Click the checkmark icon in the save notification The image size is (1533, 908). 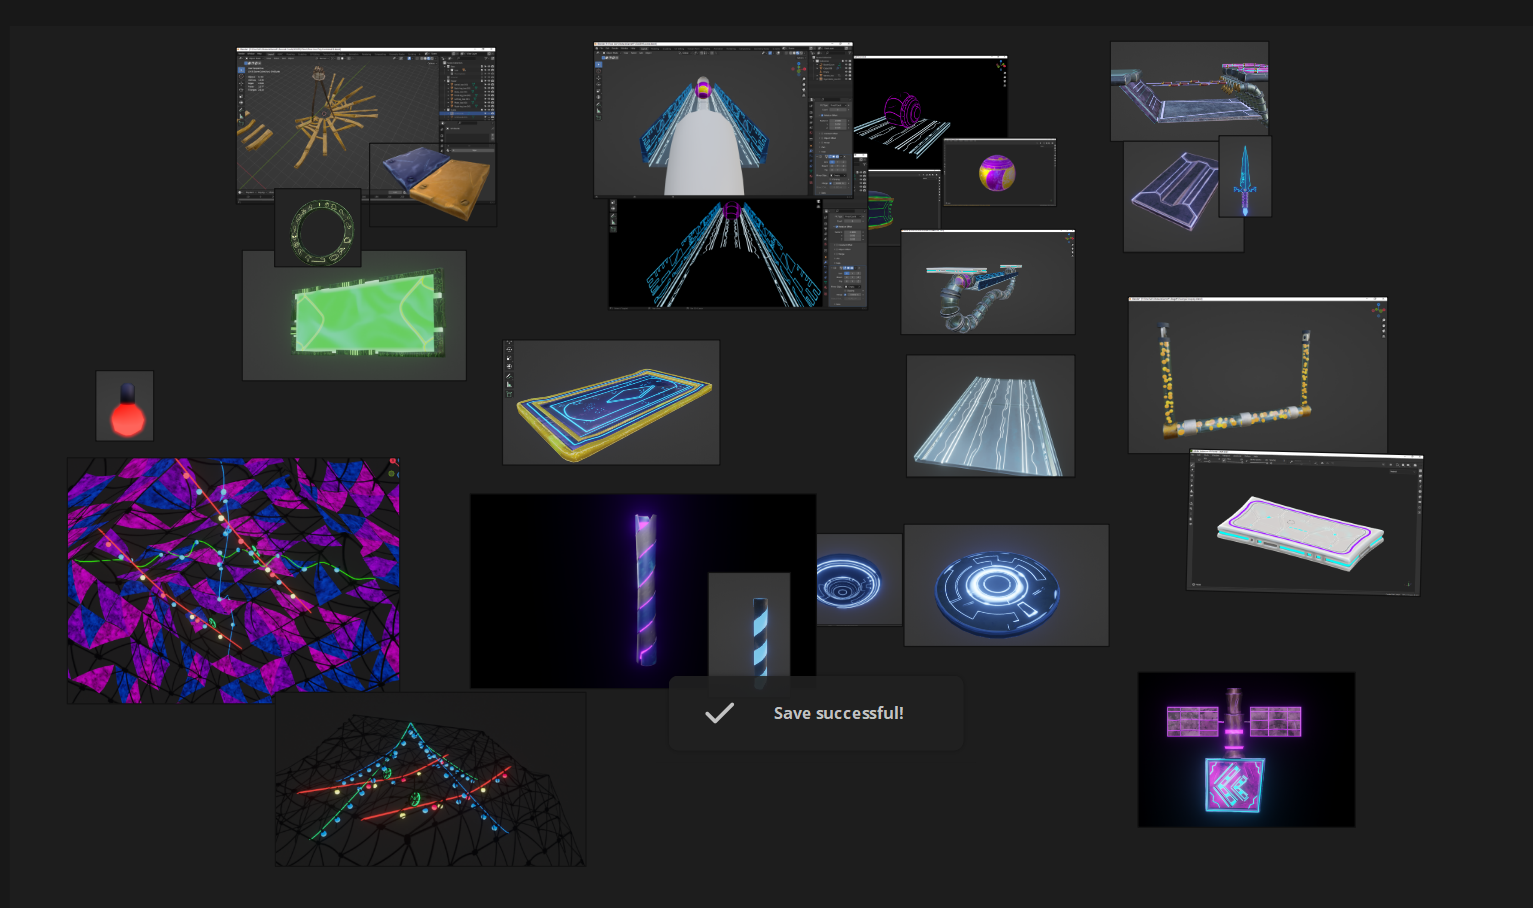pos(719,713)
